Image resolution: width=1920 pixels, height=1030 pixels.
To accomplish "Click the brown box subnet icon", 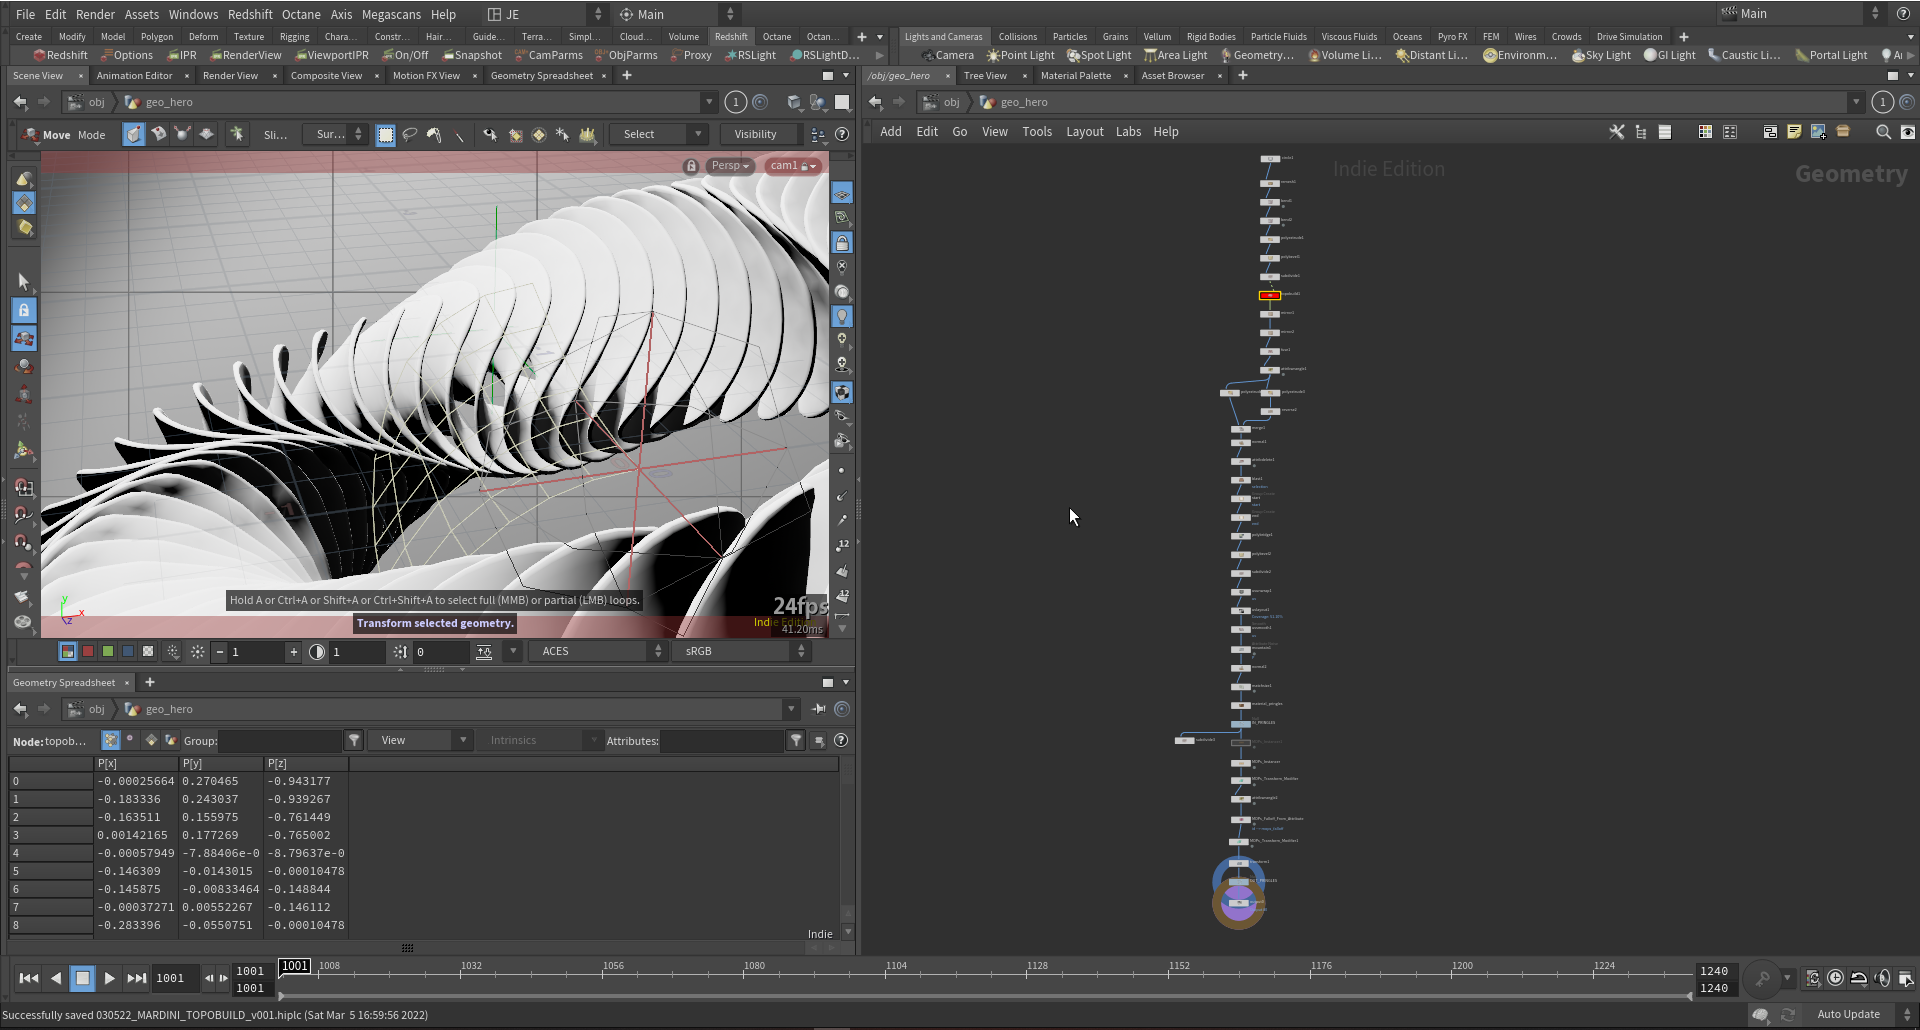I will click(x=1843, y=132).
